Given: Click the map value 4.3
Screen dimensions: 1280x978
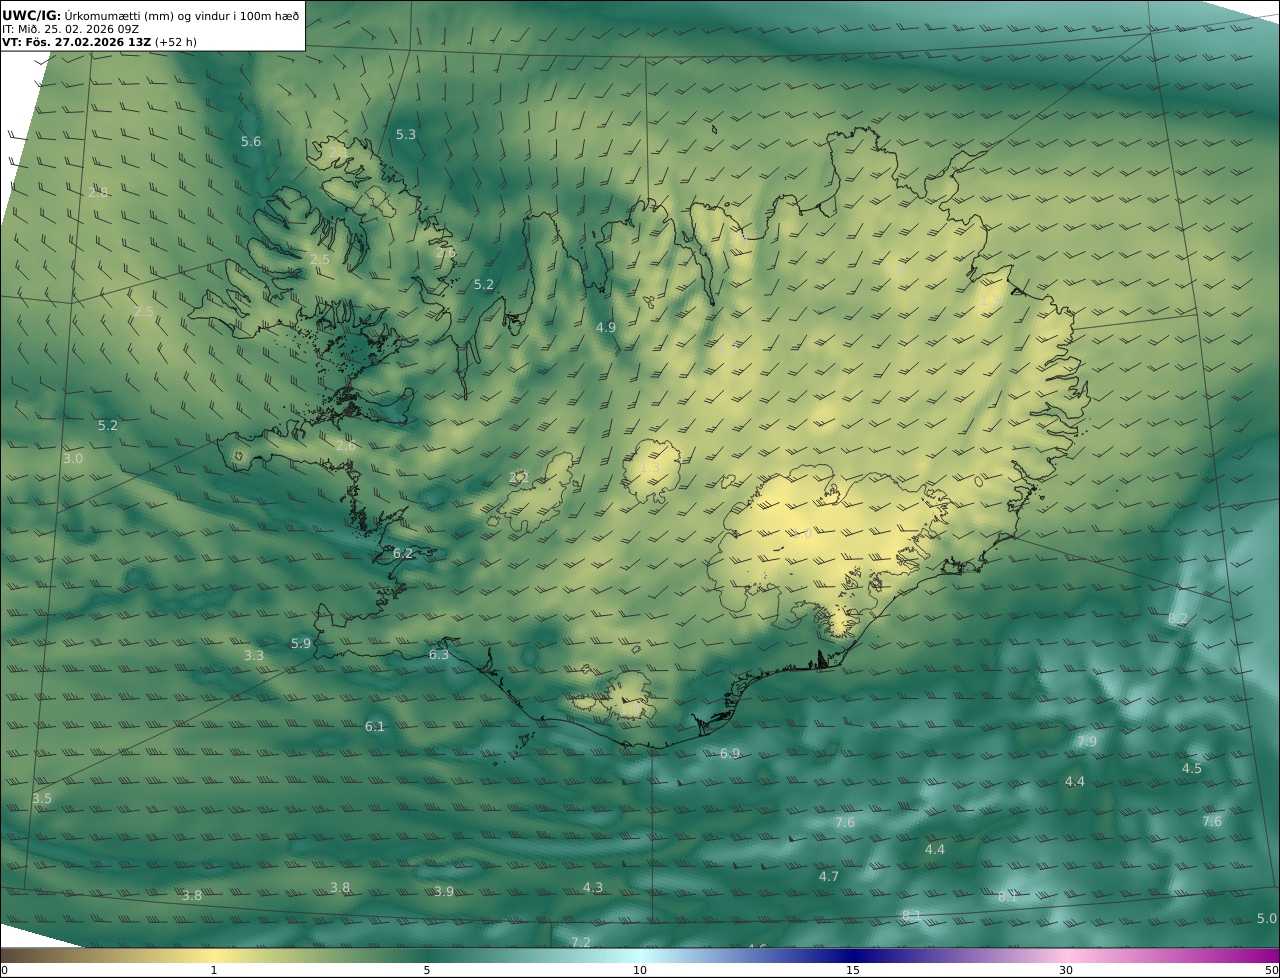Looking at the screenshot, I should 593,888.
